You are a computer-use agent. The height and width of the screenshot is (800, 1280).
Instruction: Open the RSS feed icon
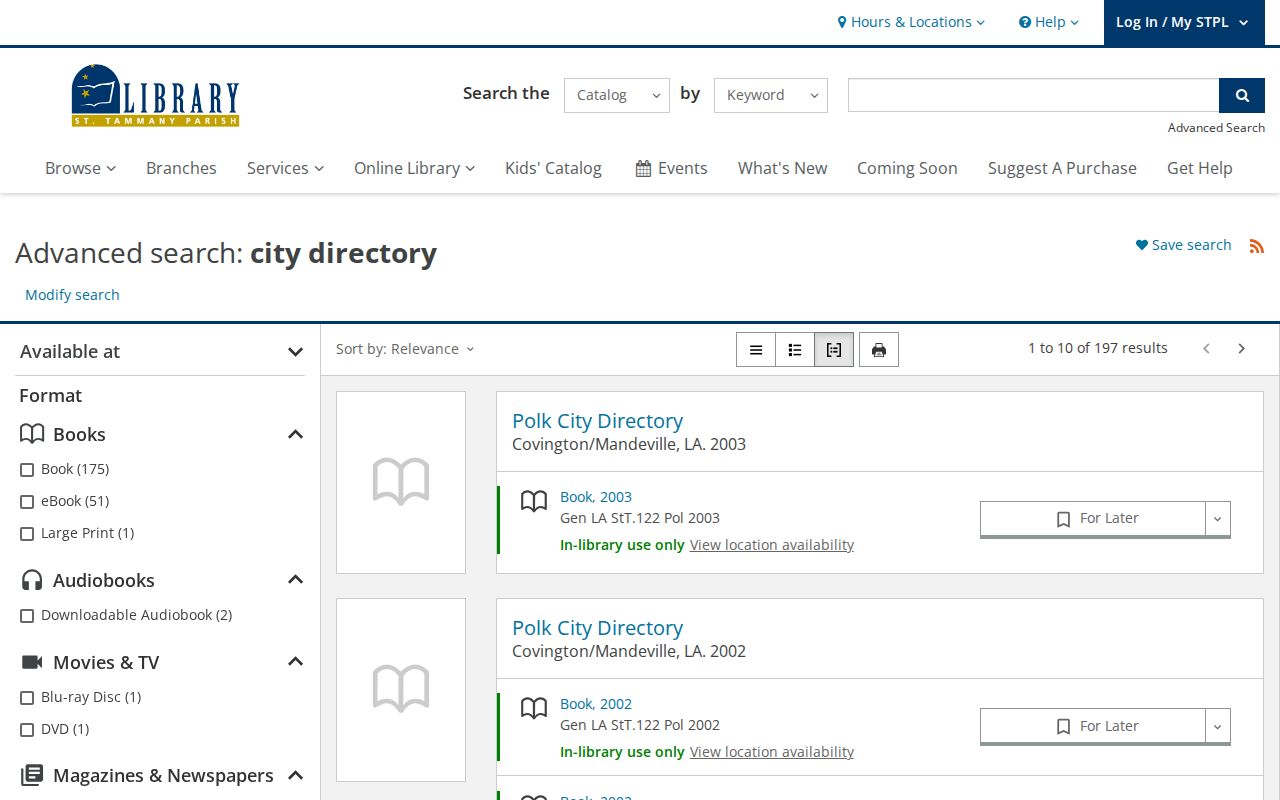(x=1257, y=246)
